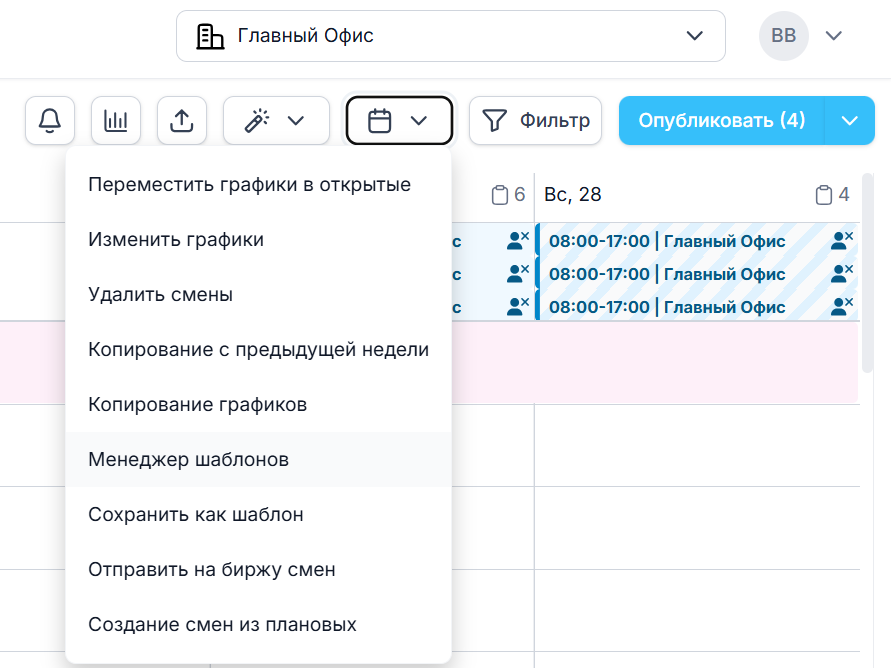Open the Фильтр filter button

pyautogui.click(x=535, y=121)
